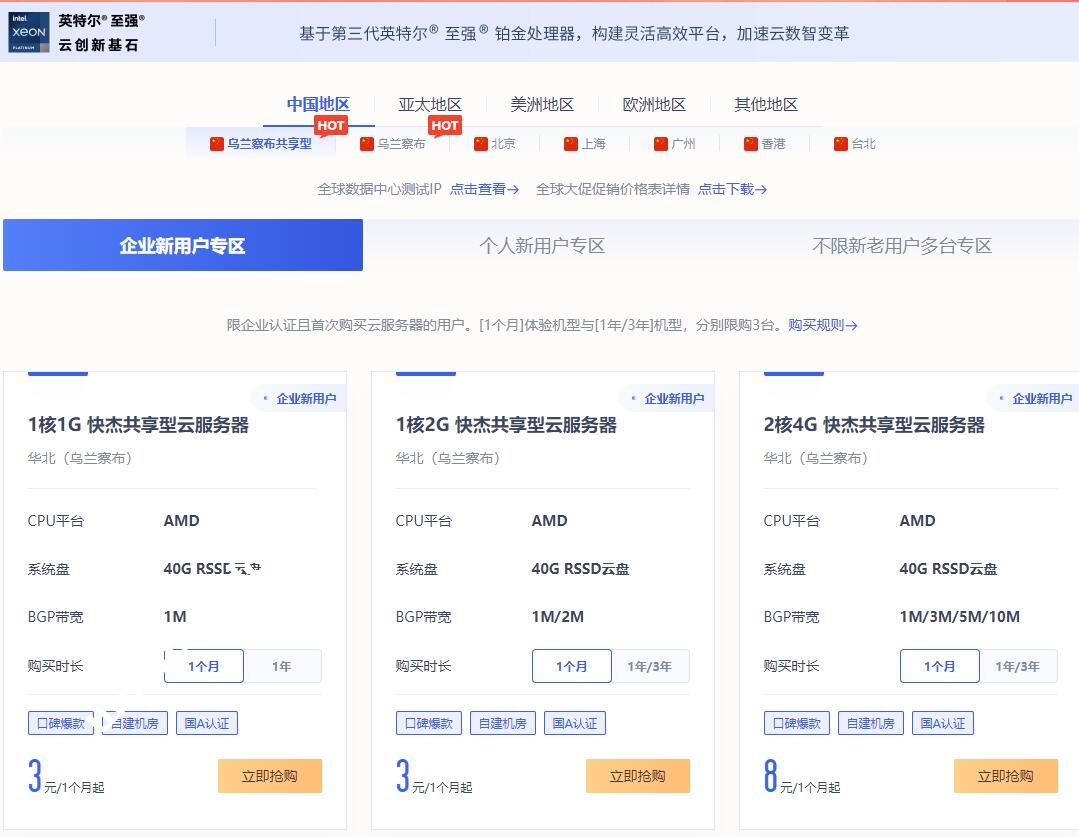Switch to 亚太地区 region tab
The image size is (1079, 837).
[x=430, y=105]
